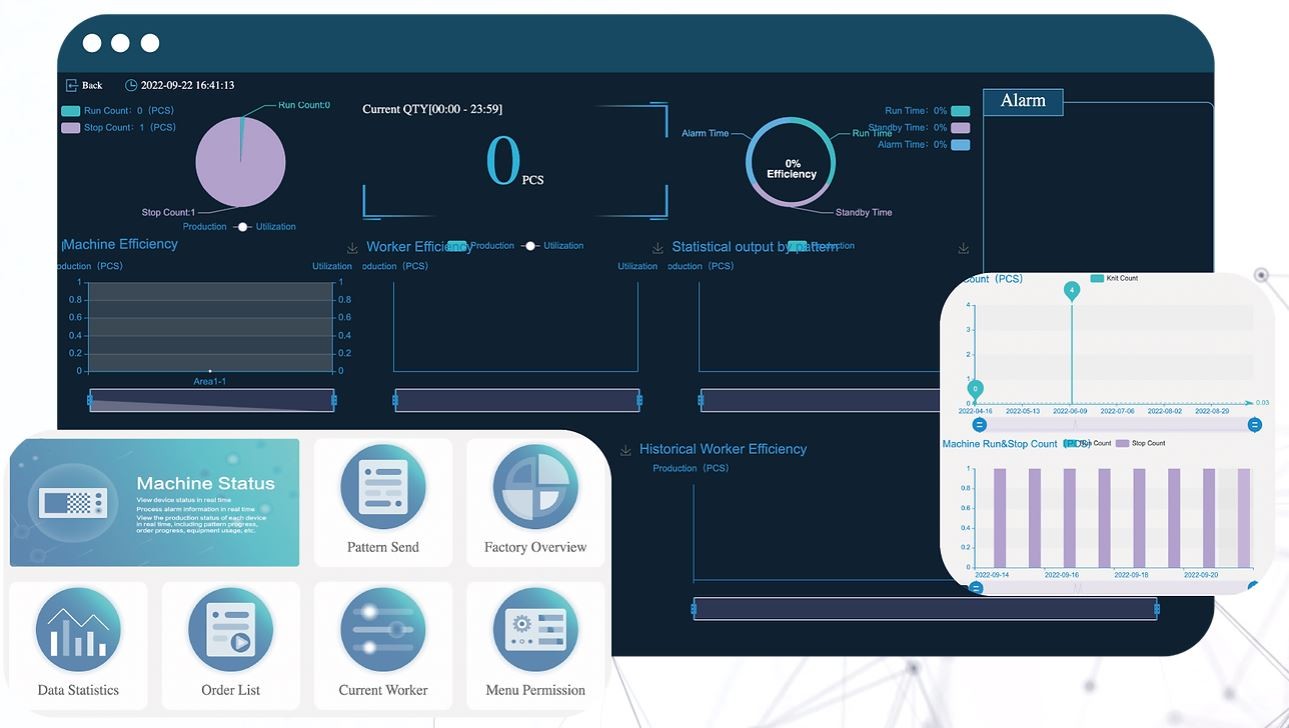
Task: Open the Menu Permission icon
Action: coord(535,630)
